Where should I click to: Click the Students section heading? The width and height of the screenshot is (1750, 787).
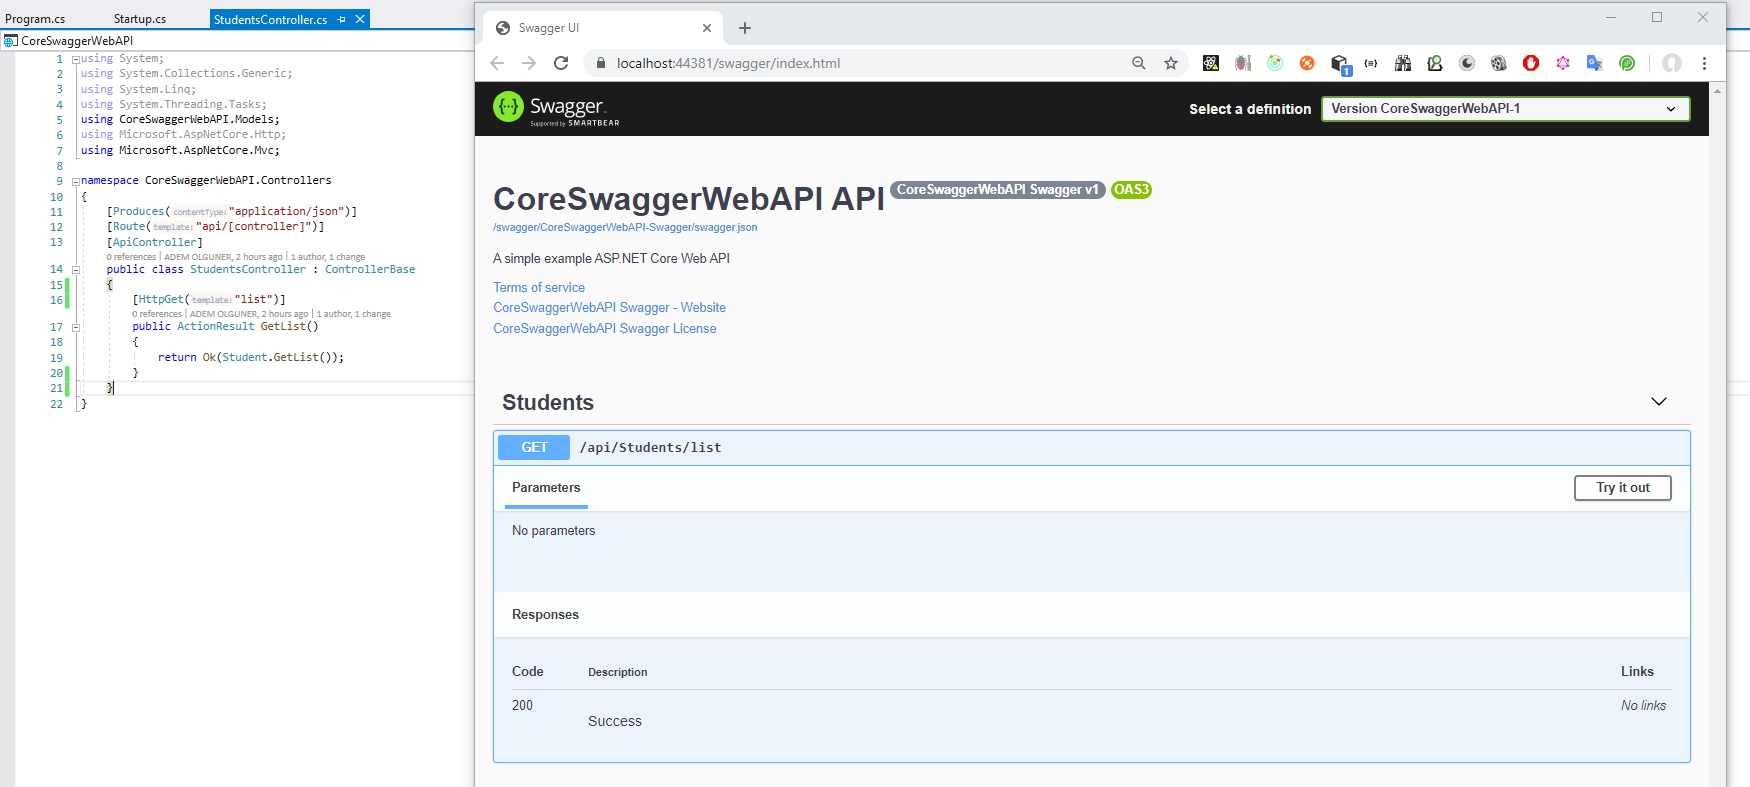pos(548,402)
